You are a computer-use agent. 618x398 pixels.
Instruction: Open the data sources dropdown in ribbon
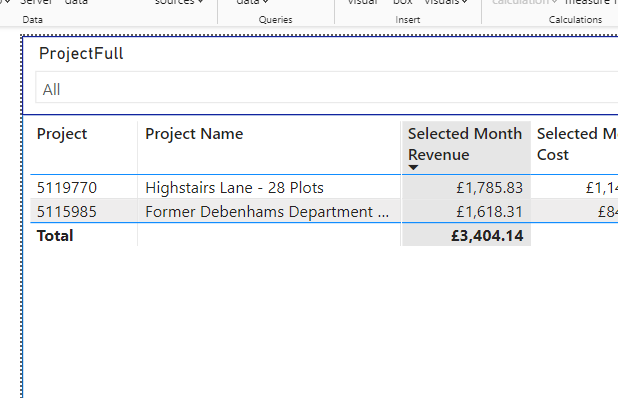(179, 2)
